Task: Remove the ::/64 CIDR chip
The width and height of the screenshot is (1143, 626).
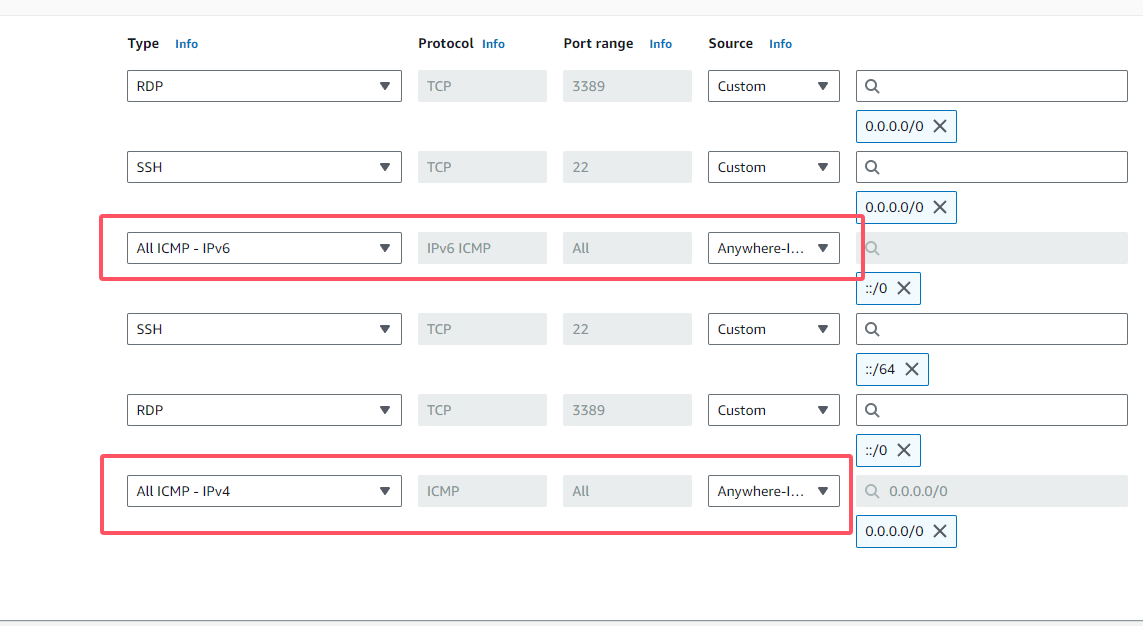Action: 912,369
